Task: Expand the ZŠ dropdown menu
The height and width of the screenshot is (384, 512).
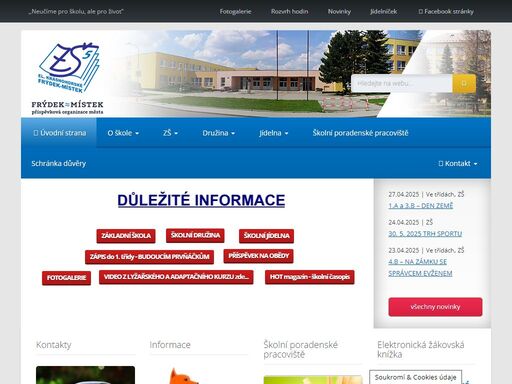Action: click(x=171, y=133)
